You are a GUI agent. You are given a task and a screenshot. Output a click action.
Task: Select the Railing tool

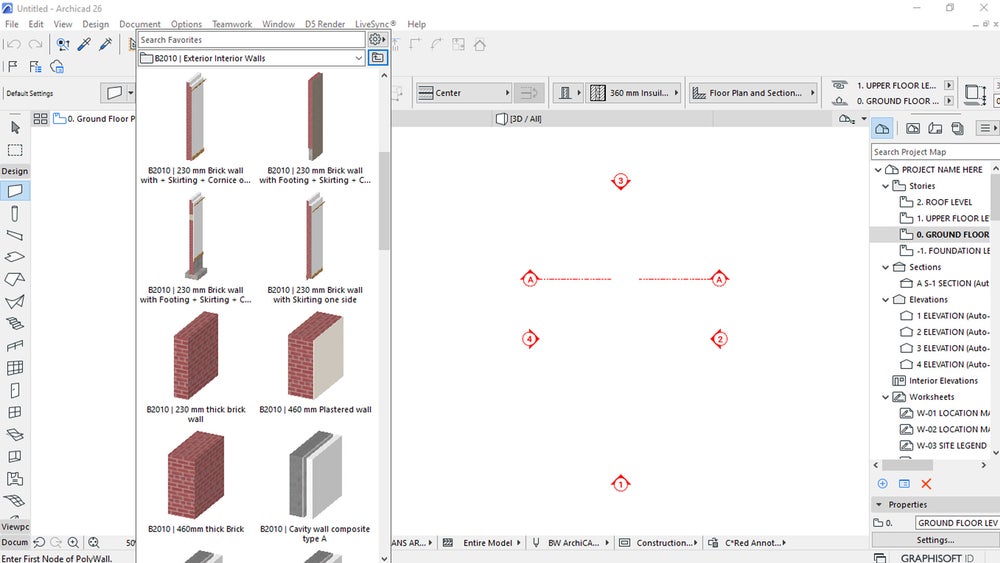pyautogui.click(x=15, y=346)
